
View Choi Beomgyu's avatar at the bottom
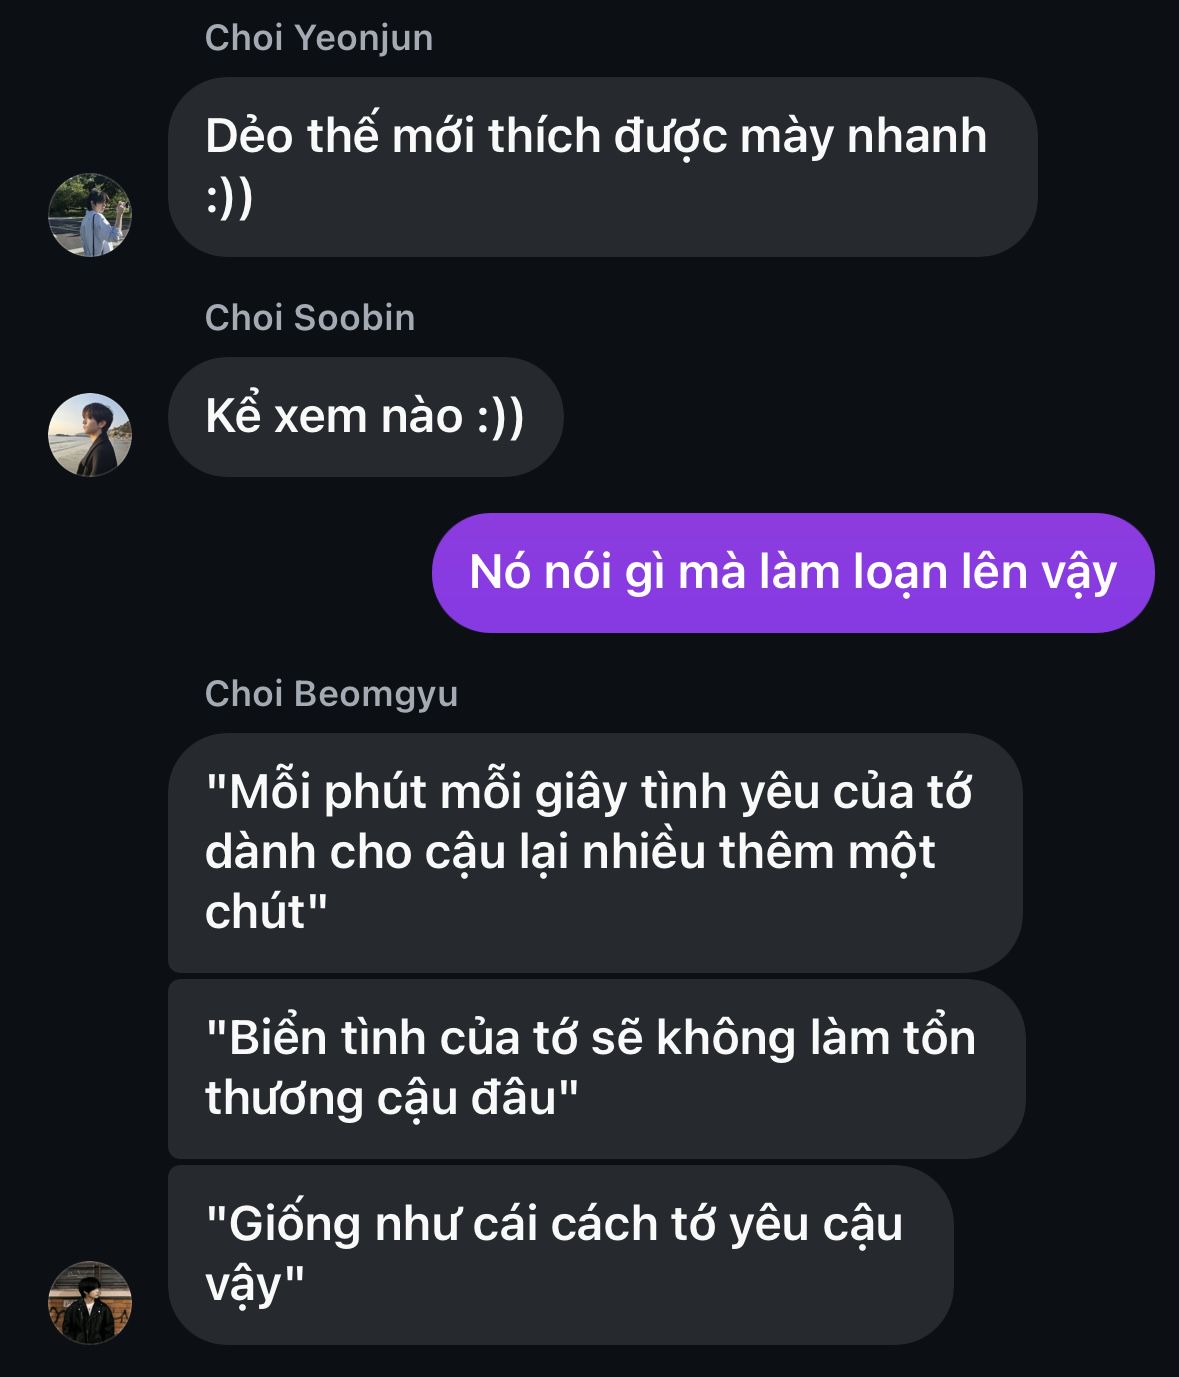(x=90, y=1302)
